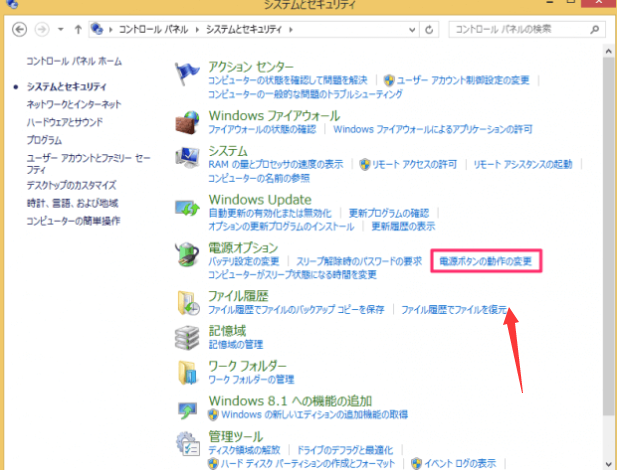617x470 pixels.
Task: Click the Action Center flag icon
Action: pos(187,74)
